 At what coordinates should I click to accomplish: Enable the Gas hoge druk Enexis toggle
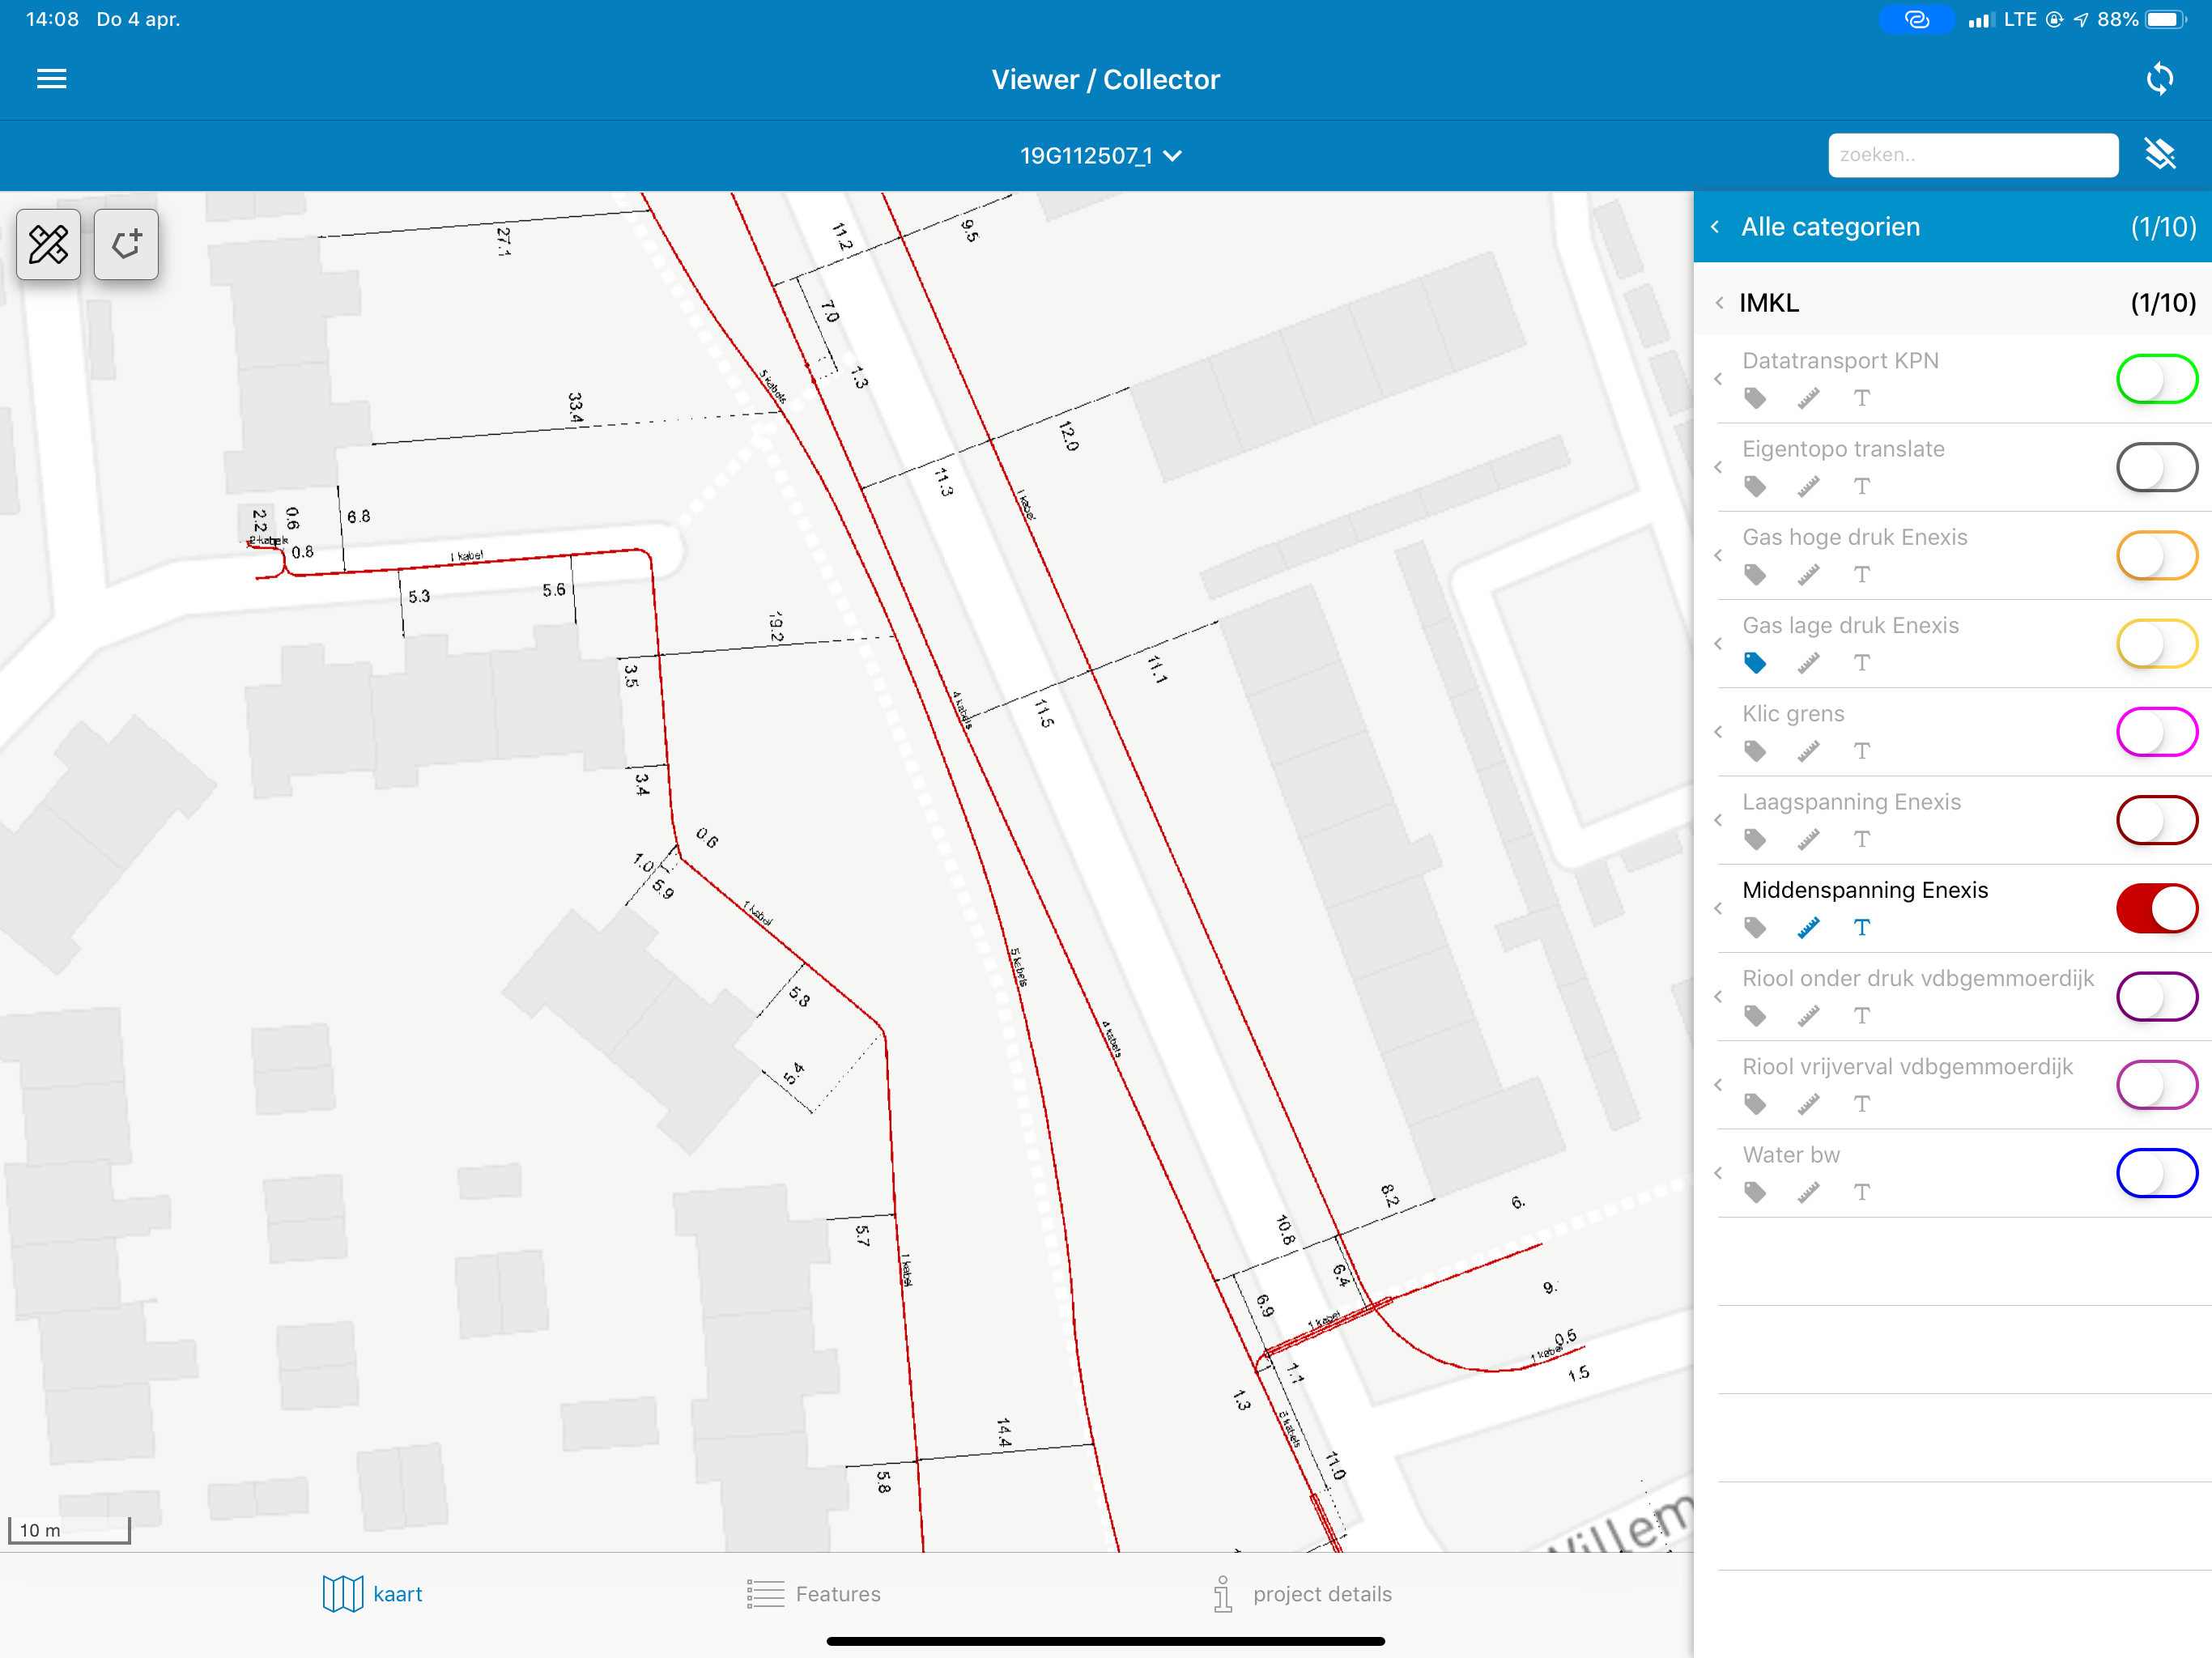2157,555
